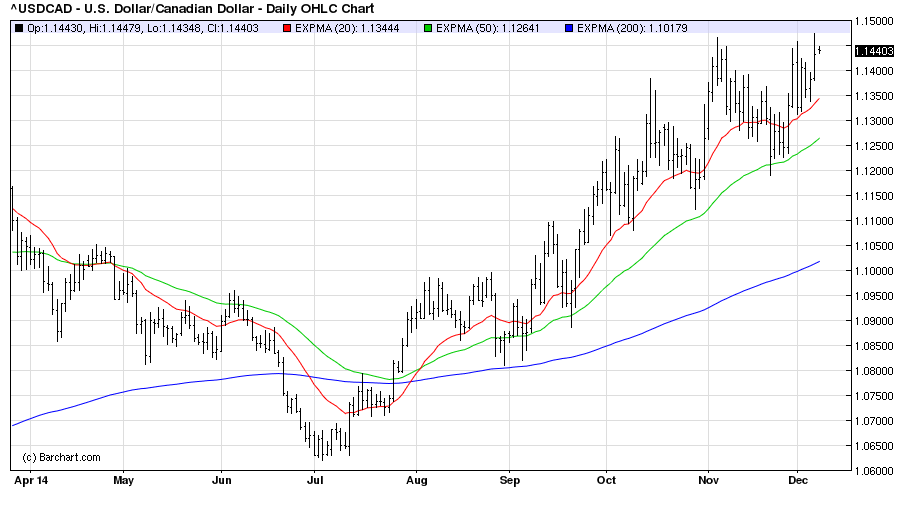Screen dimensions: 900x511
Task: Click the 1.1000 price axis label
Action: coord(875,271)
